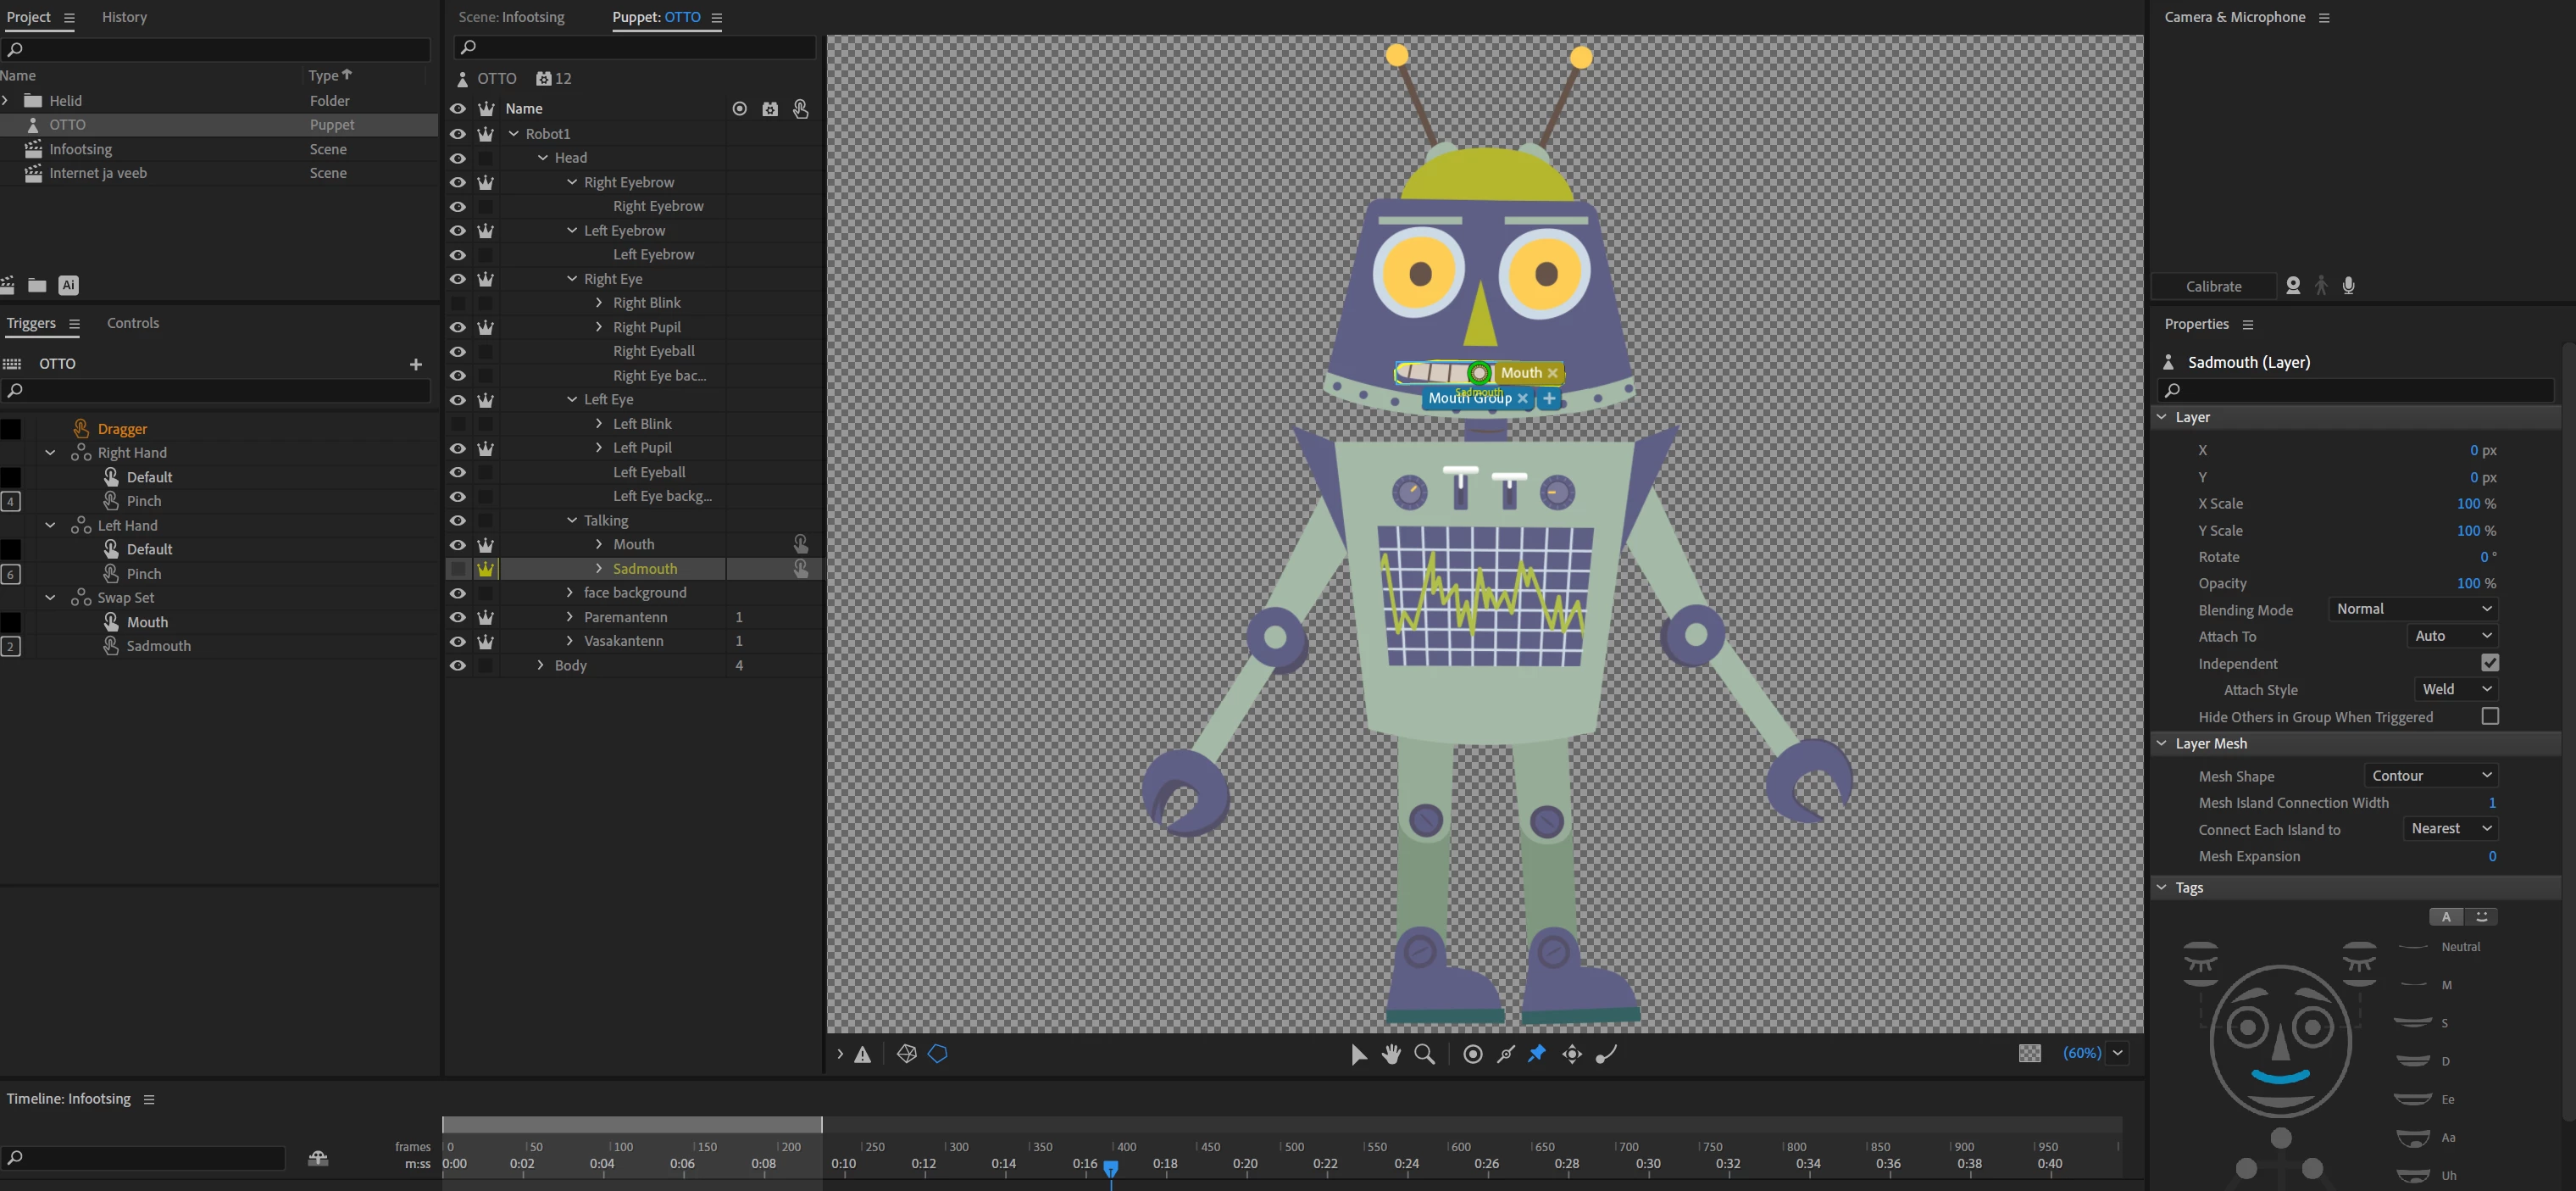Viewport: 2576px width, 1191px height.
Task: Click the transparency grid icon
Action: (x=2029, y=1053)
